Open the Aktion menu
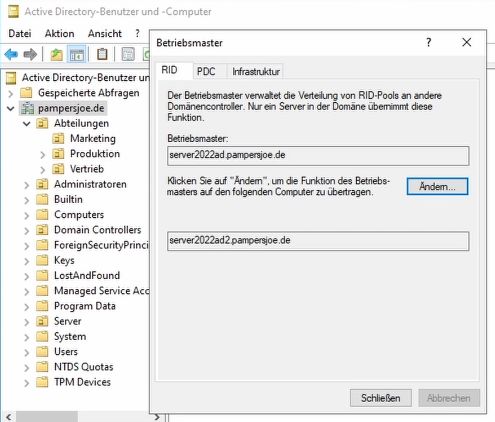Image resolution: width=495 pixels, height=422 pixels. 60,33
